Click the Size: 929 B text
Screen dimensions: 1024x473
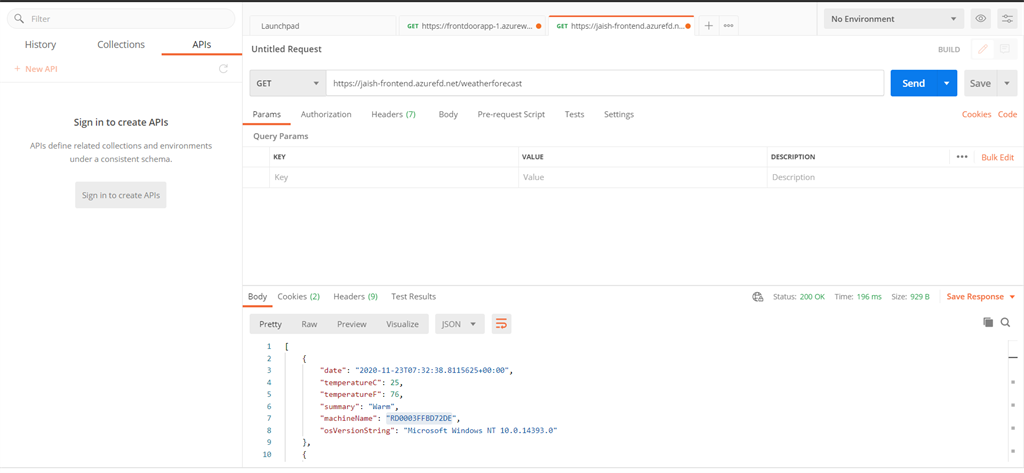pyautogui.click(x=910, y=297)
